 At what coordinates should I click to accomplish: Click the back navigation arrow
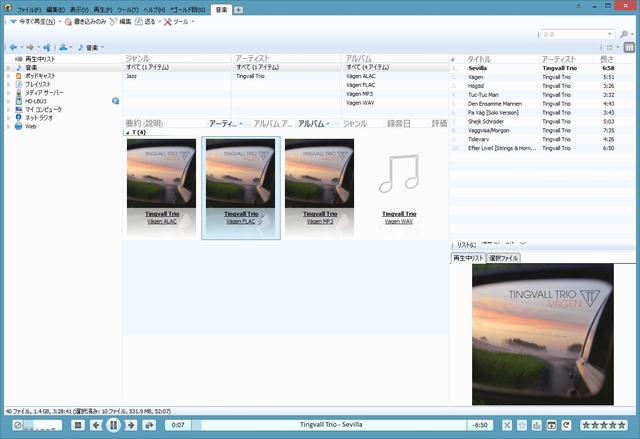click(x=12, y=46)
